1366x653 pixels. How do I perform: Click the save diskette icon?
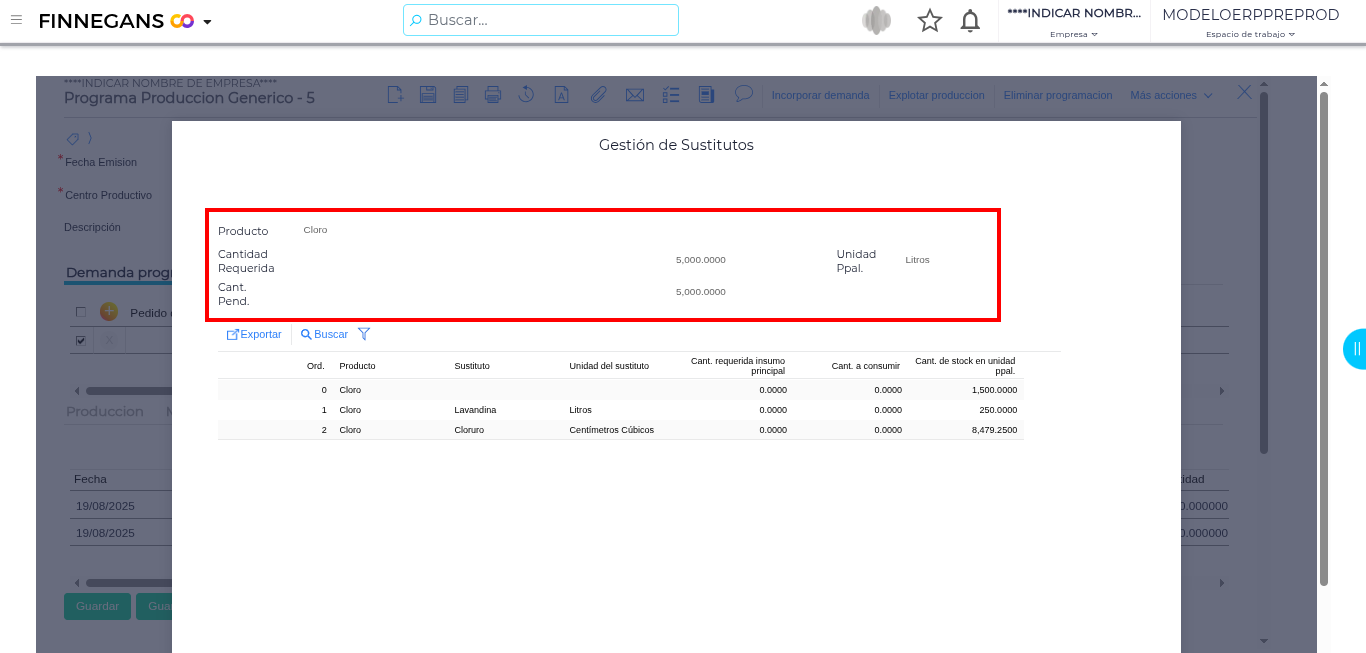click(x=428, y=95)
